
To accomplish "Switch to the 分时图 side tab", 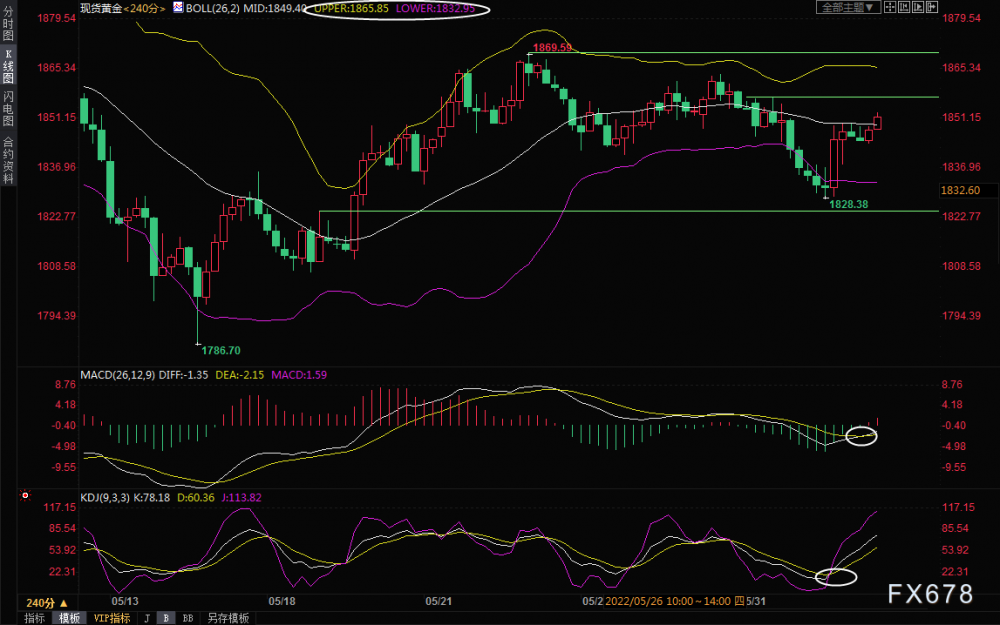I will pos(8,23).
